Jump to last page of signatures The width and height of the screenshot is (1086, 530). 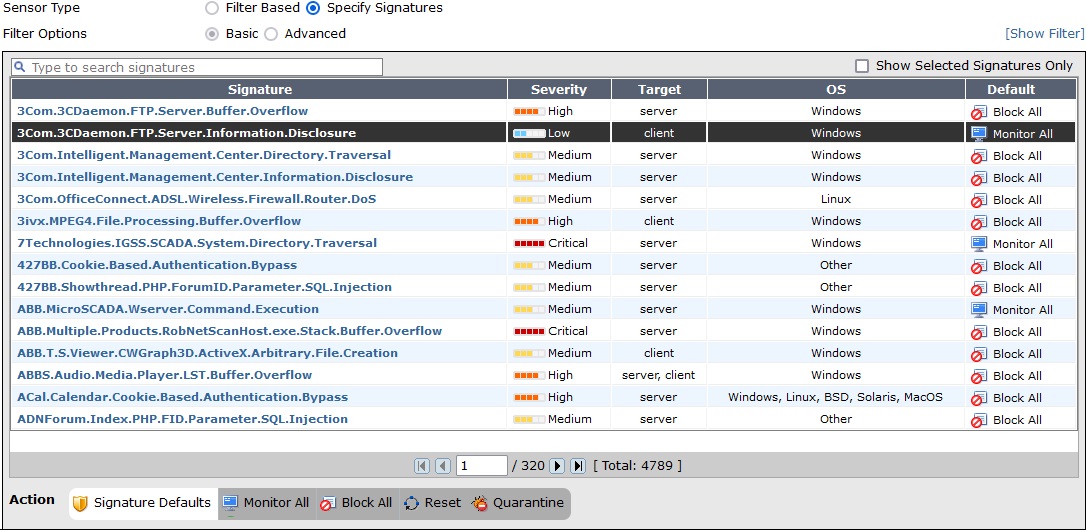578,466
